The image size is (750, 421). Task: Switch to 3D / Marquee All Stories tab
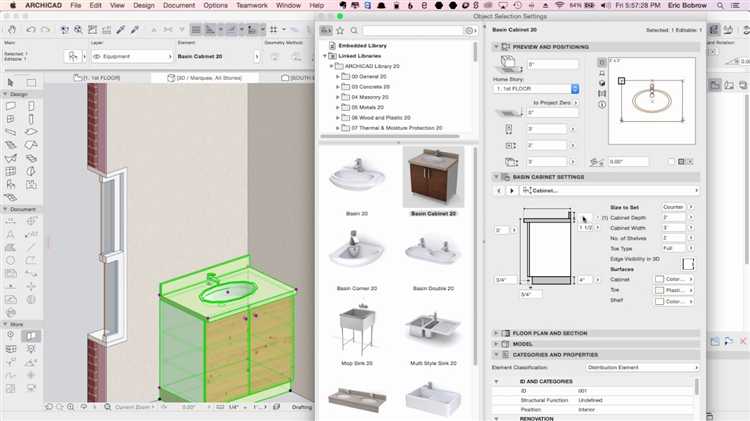tap(205, 78)
